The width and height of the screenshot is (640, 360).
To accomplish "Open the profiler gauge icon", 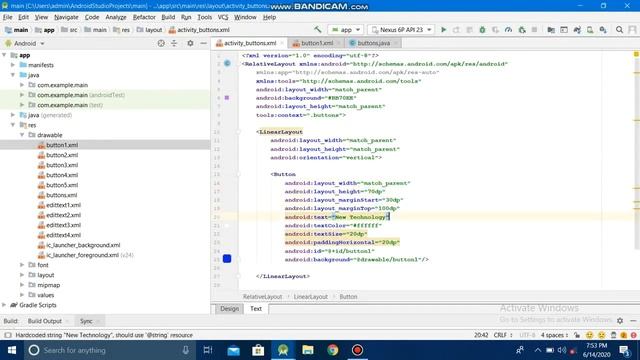I will point(508,30).
